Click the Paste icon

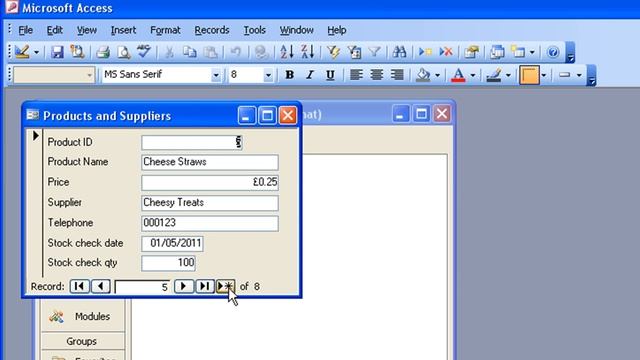[x=210, y=52]
